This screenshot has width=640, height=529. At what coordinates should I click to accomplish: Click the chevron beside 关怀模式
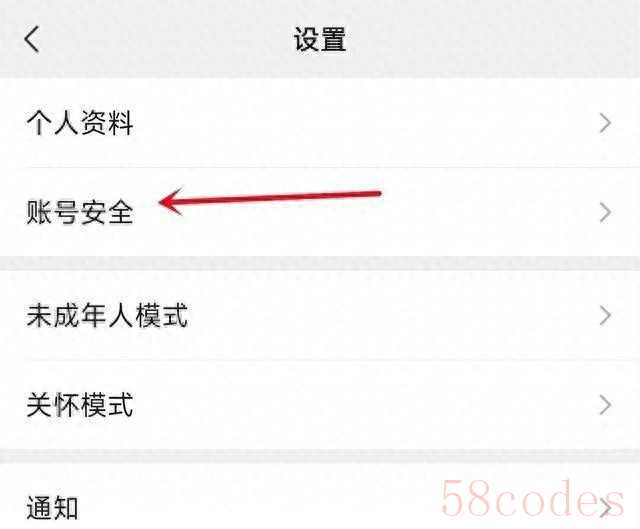[x=605, y=405]
